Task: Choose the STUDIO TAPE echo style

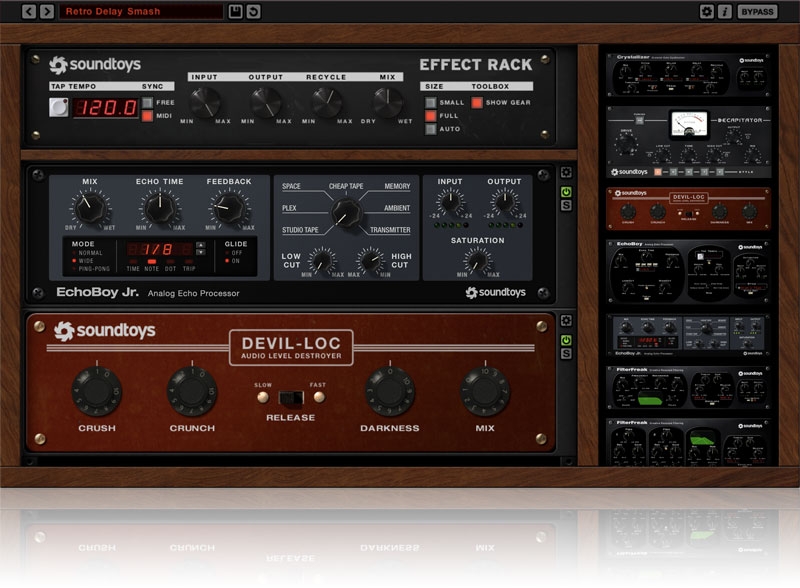Action: (300, 230)
